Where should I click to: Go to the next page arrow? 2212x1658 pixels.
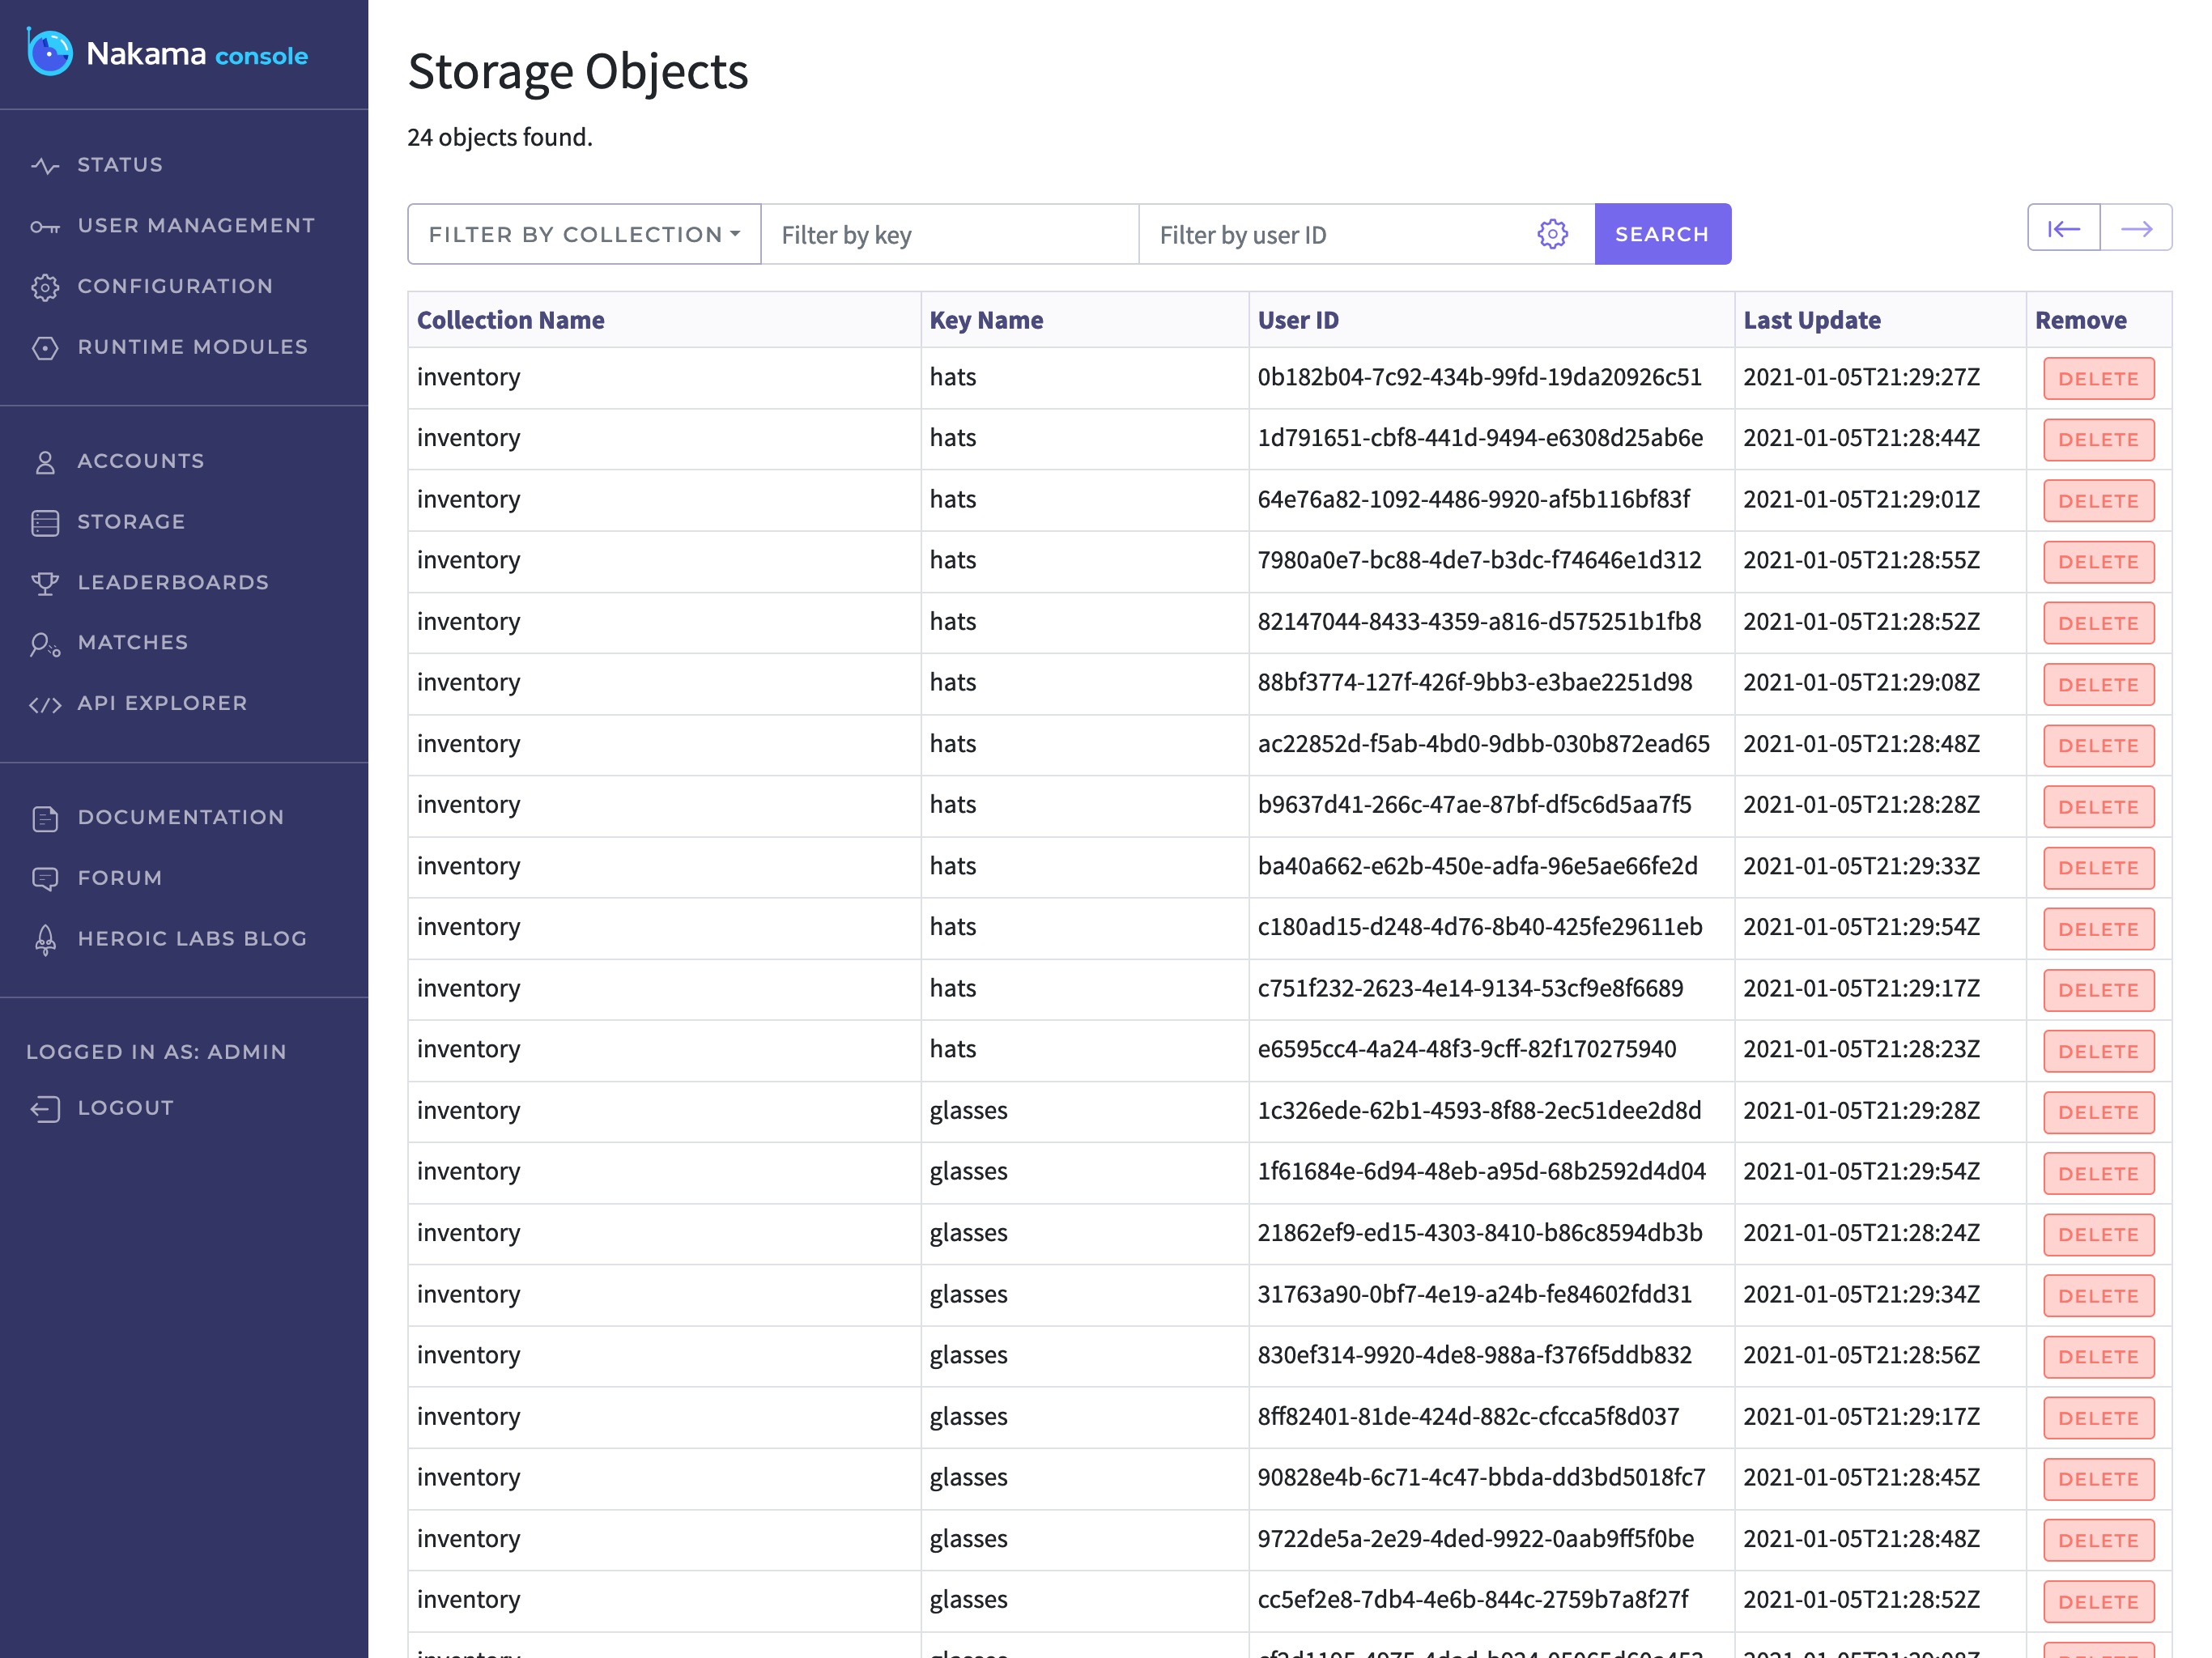click(x=2136, y=229)
